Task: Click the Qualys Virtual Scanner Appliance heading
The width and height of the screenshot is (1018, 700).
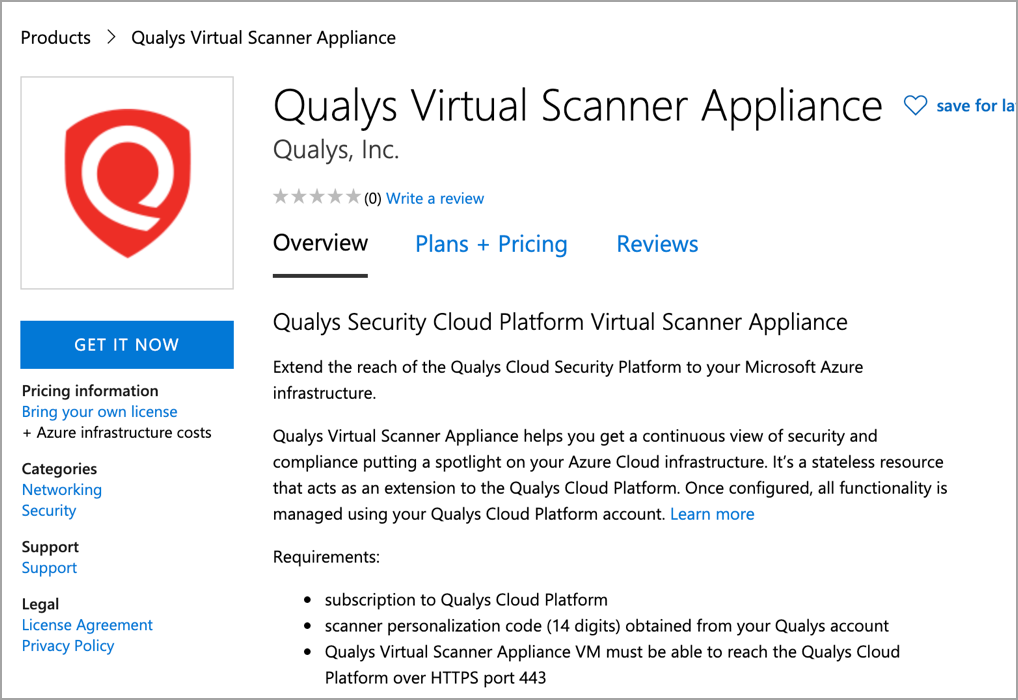Action: (x=578, y=106)
